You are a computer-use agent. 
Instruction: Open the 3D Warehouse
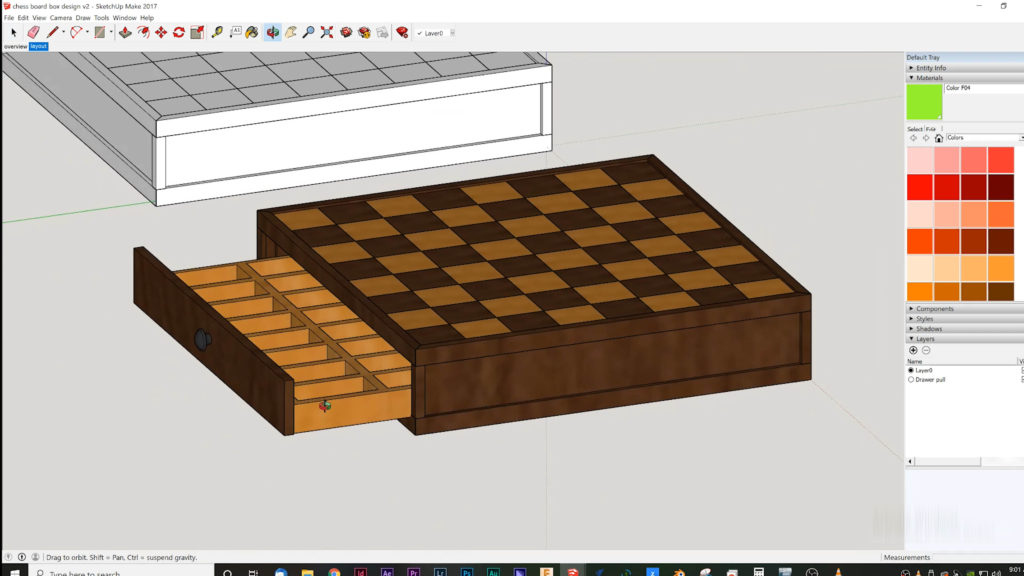(346, 33)
